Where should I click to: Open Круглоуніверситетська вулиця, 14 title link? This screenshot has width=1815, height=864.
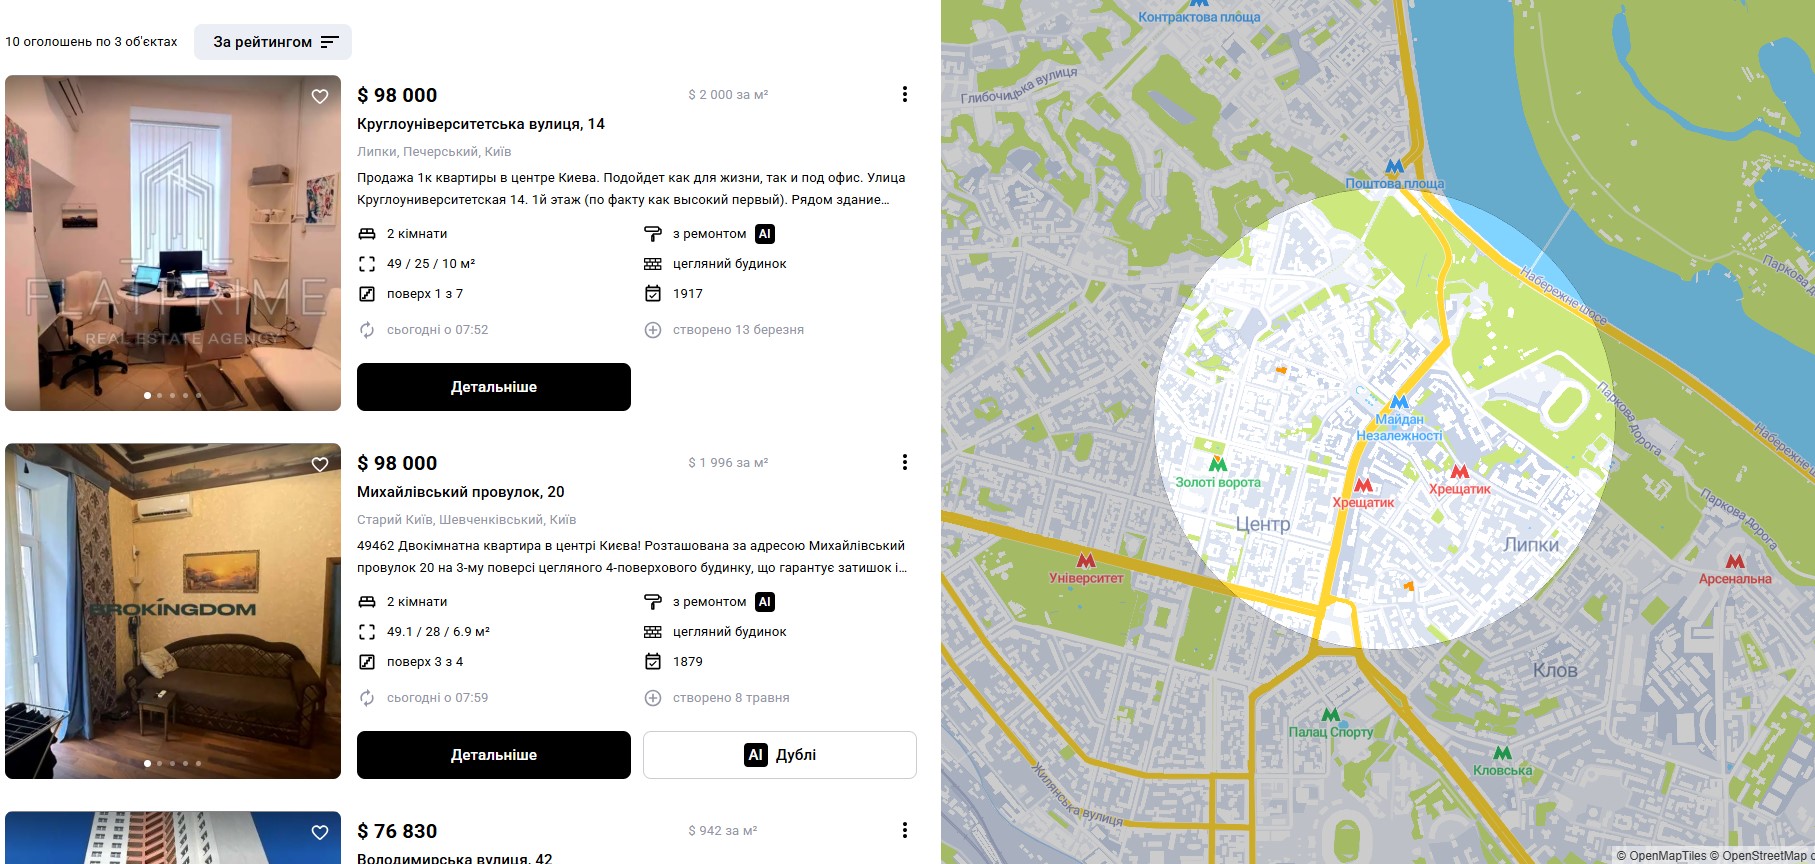coord(481,124)
